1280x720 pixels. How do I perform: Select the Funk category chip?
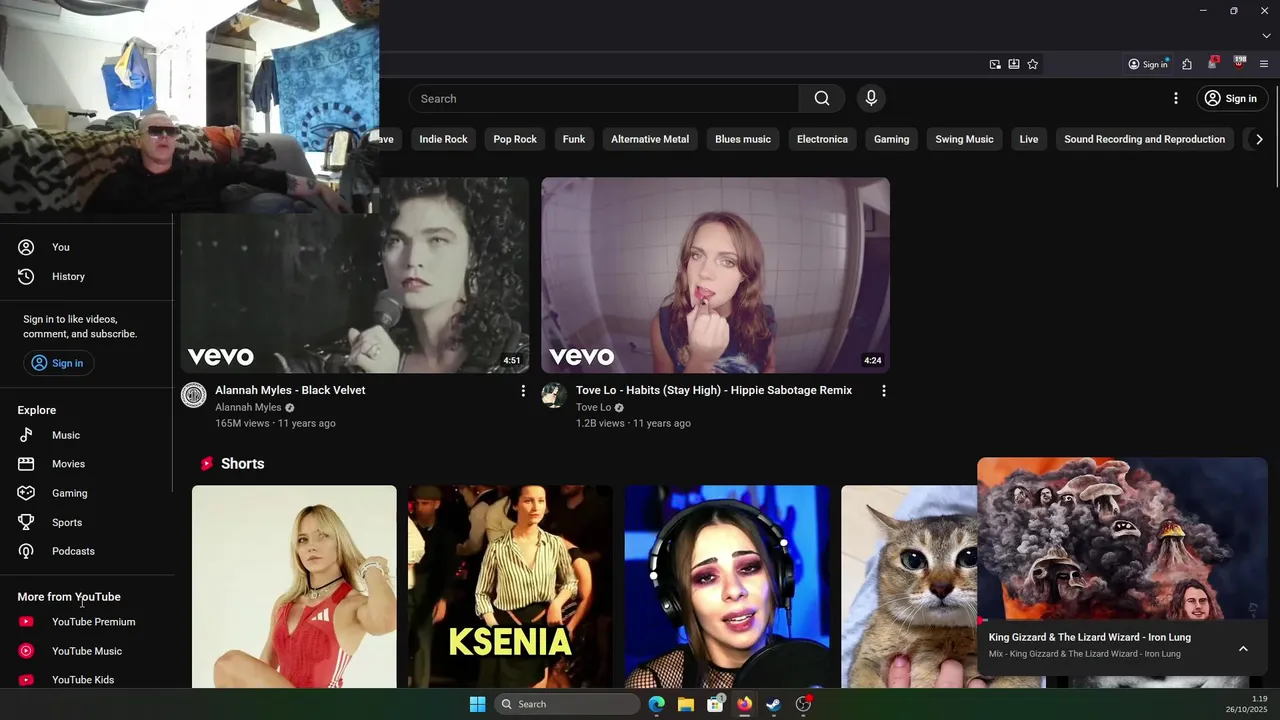coord(574,139)
